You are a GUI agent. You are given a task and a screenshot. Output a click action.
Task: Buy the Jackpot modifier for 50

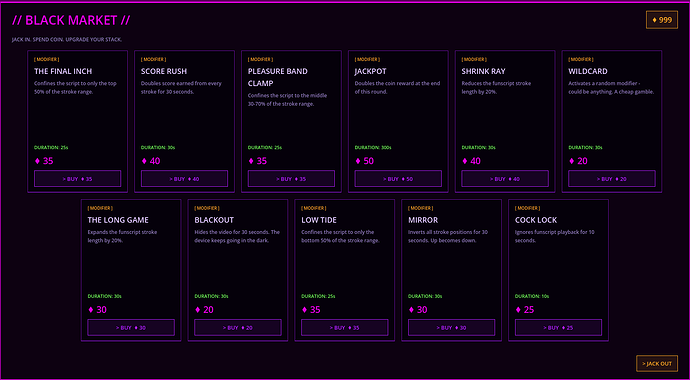click(x=398, y=179)
